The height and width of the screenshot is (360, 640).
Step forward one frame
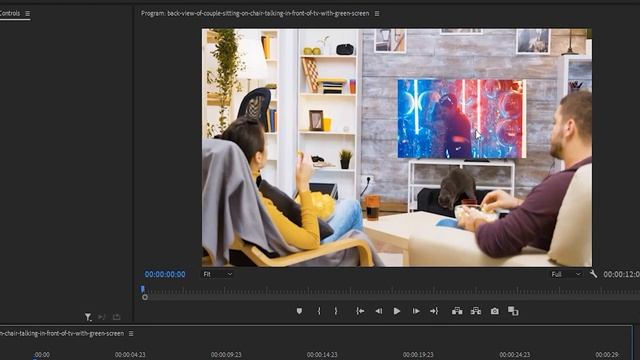(x=416, y=311)
